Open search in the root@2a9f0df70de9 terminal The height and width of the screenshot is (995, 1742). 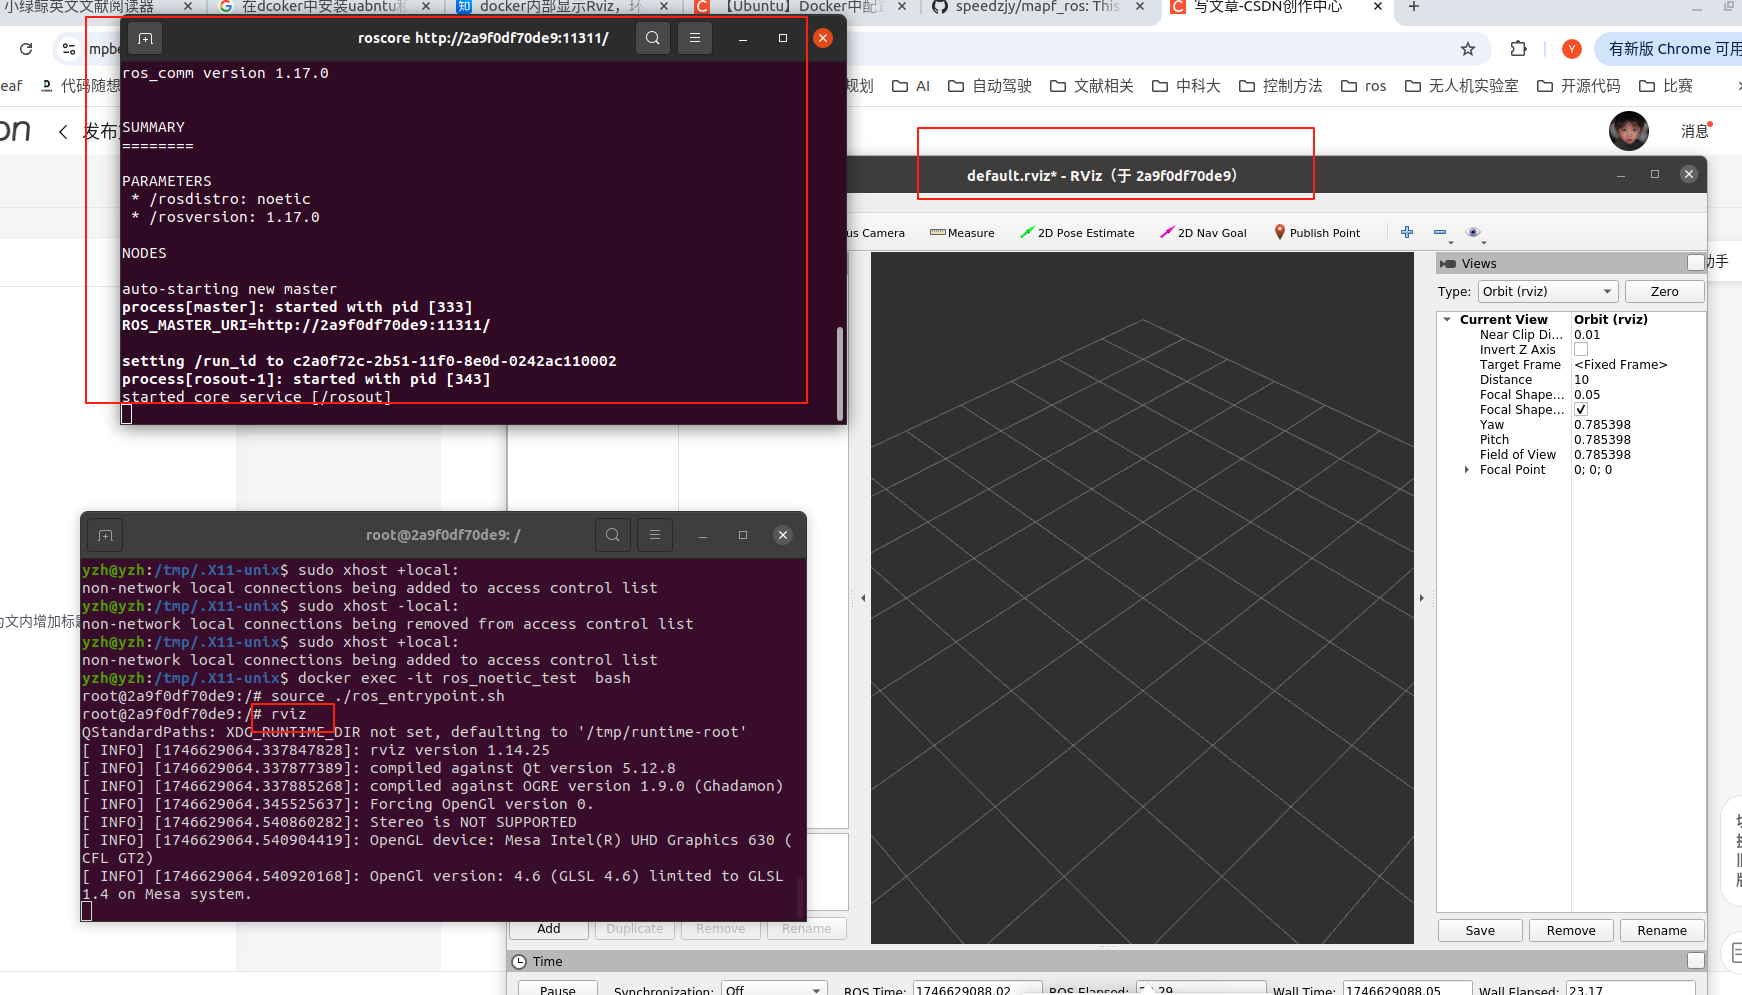[613, 535]
